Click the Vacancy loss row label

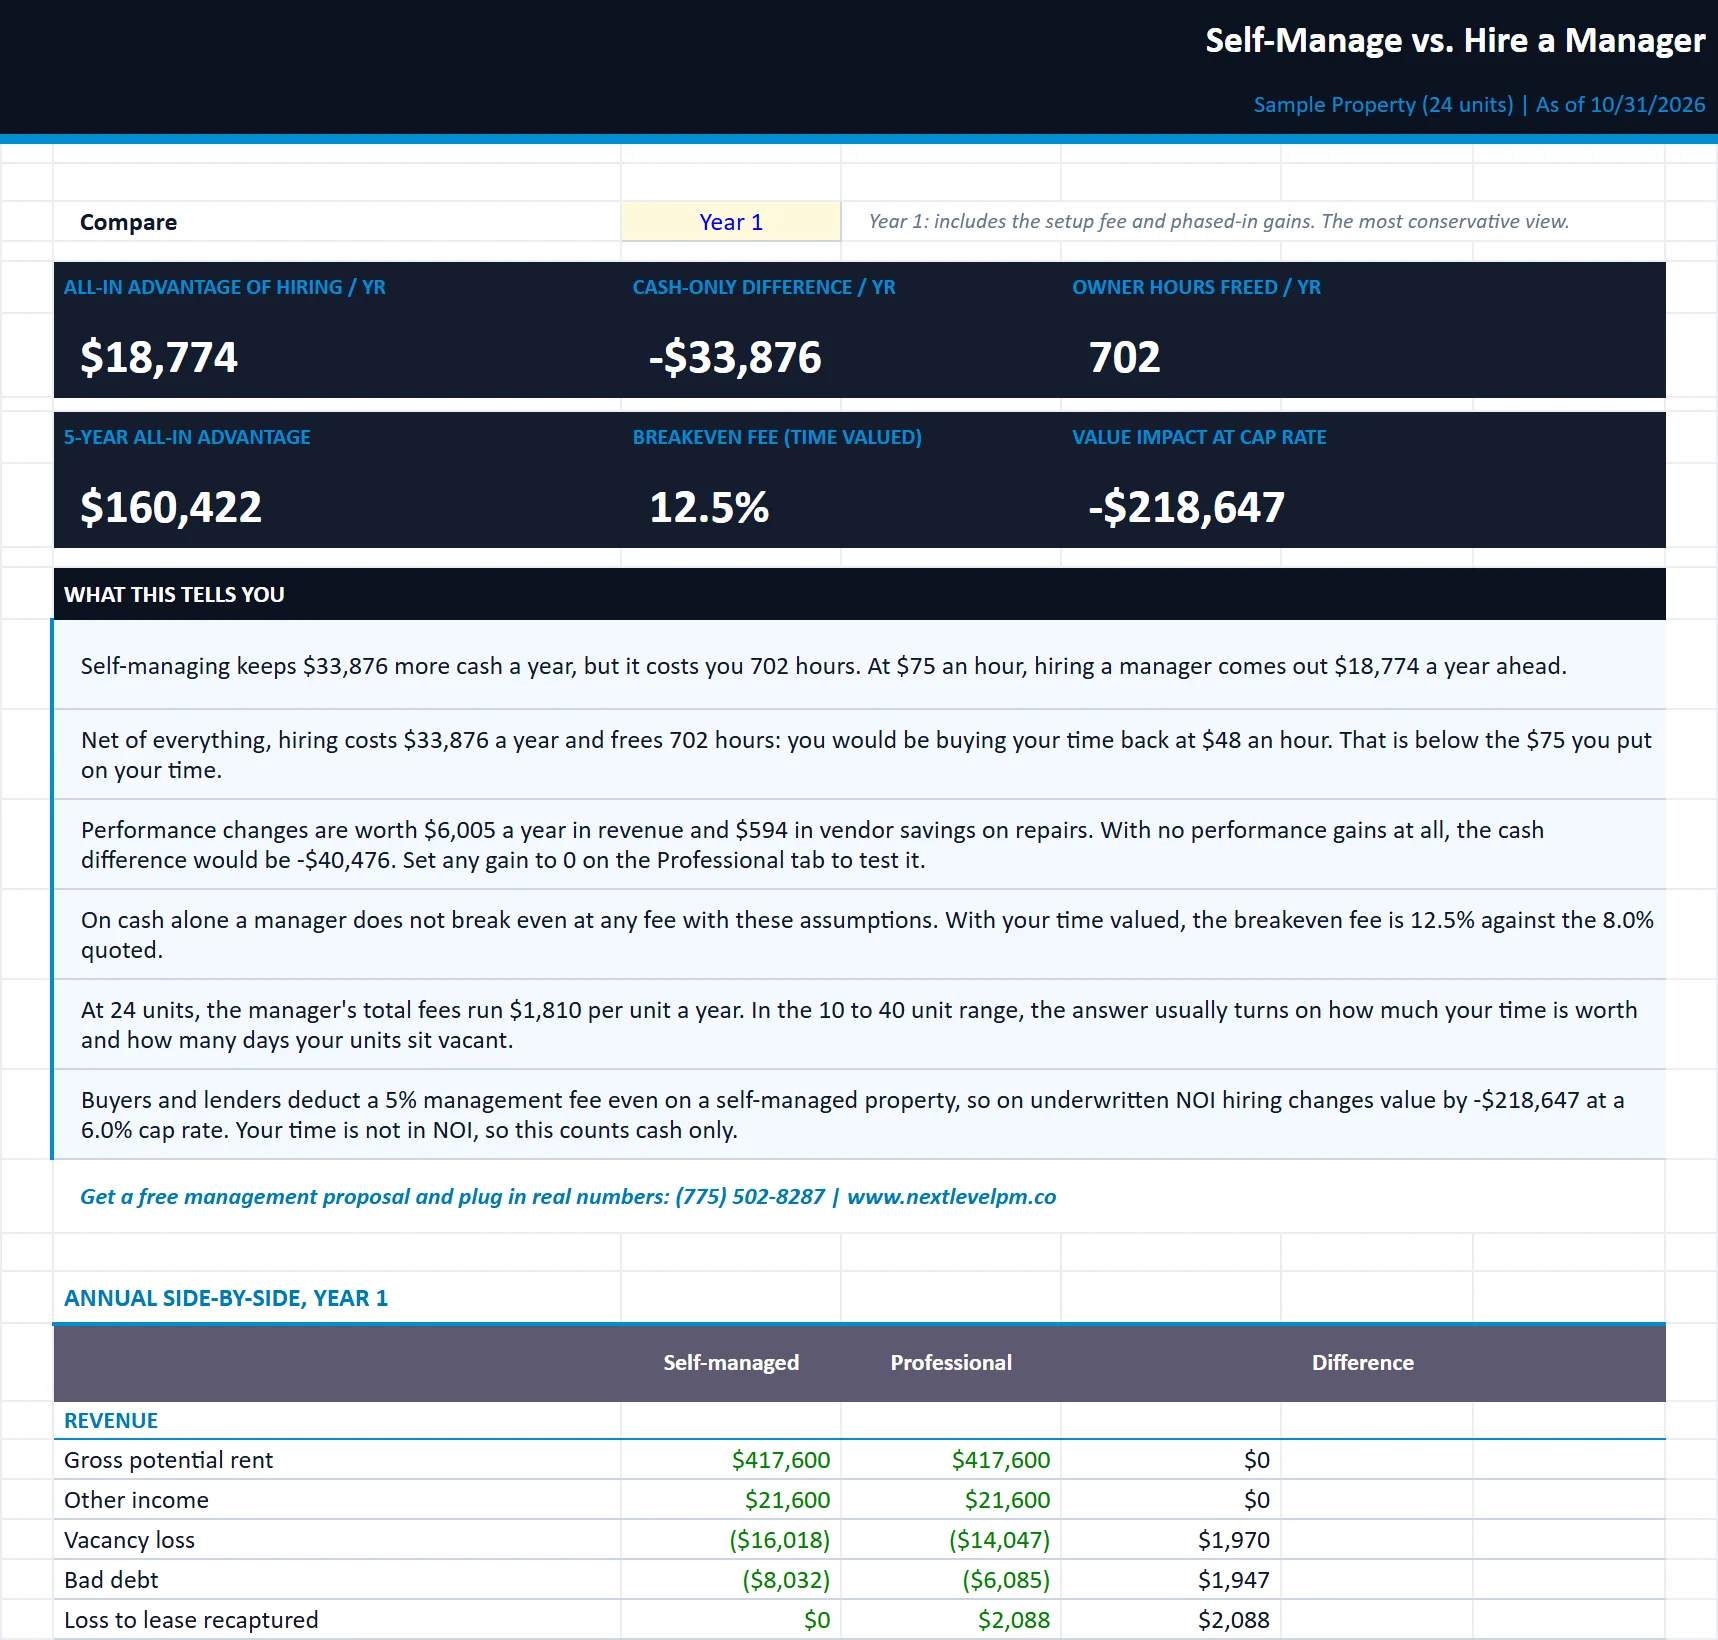(129, 1540)
